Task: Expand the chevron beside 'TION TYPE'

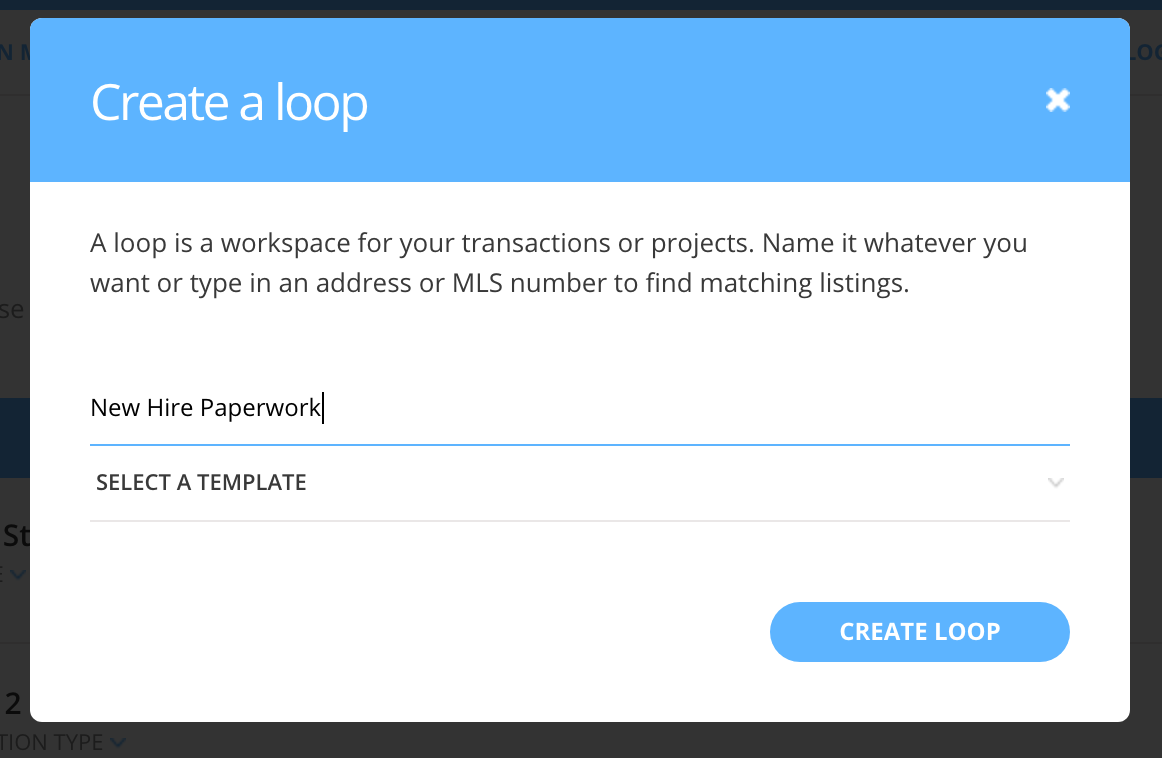Action: pos(119,742)
